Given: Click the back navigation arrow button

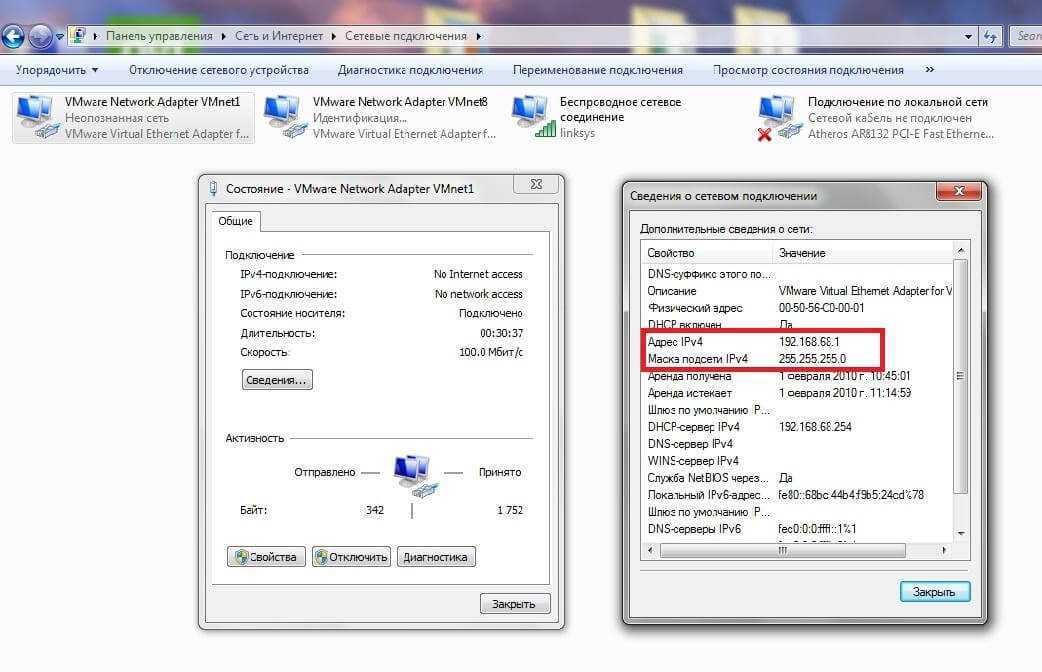Looking at the screenshot, I should click(12, 37).
